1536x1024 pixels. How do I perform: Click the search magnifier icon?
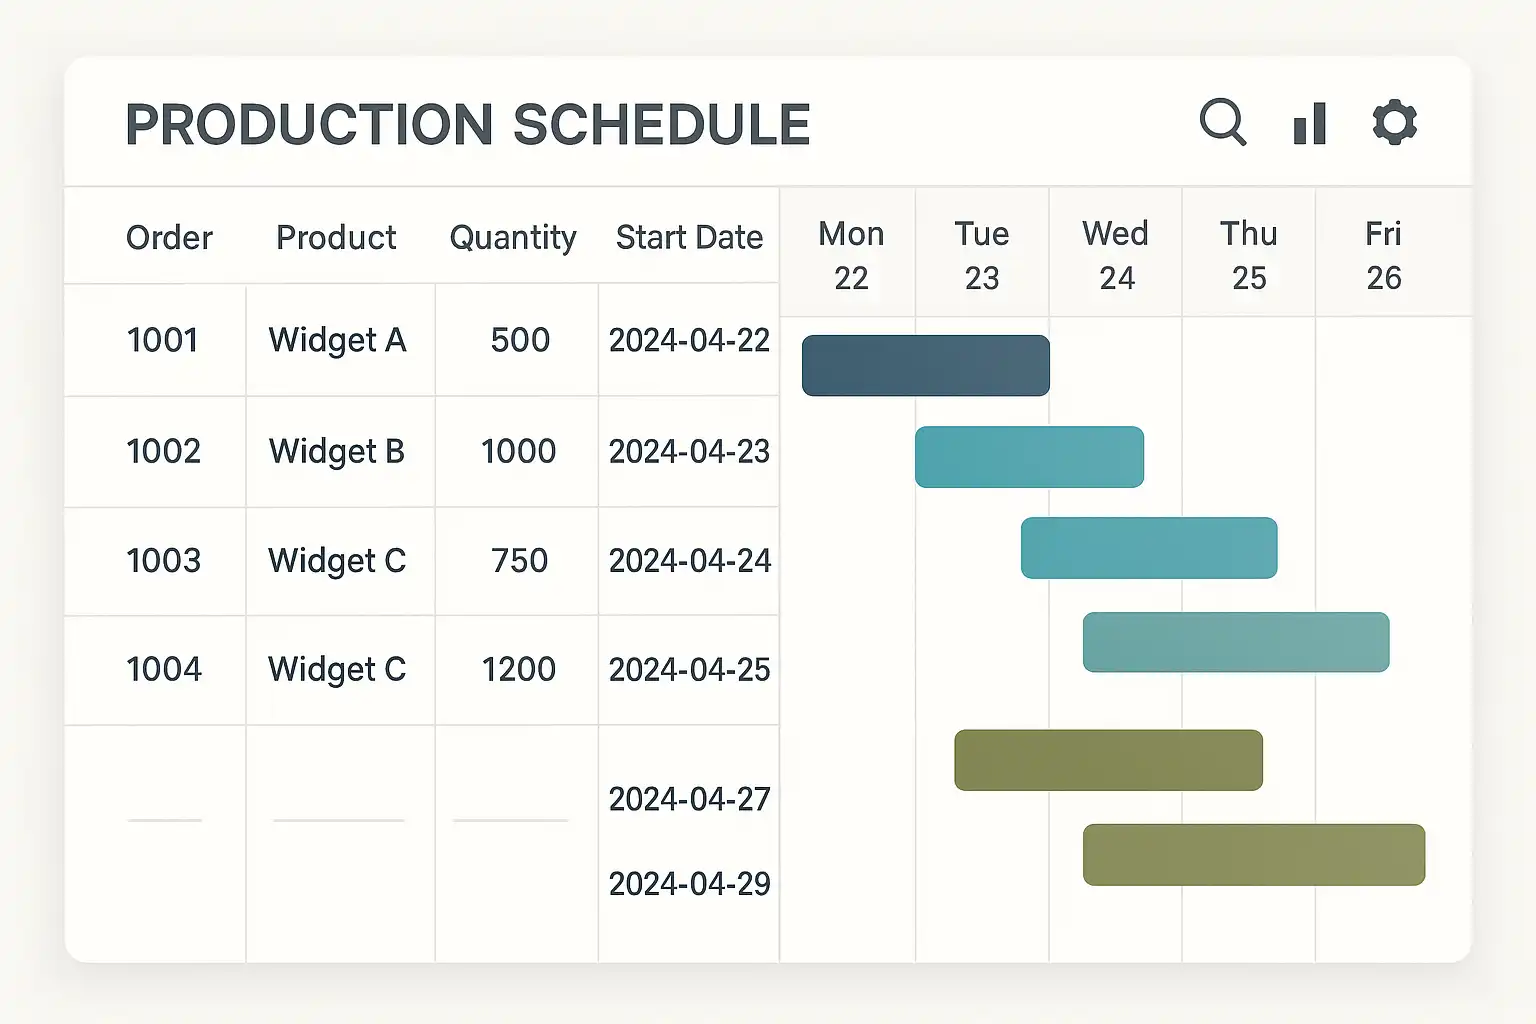click(1222, 123)
